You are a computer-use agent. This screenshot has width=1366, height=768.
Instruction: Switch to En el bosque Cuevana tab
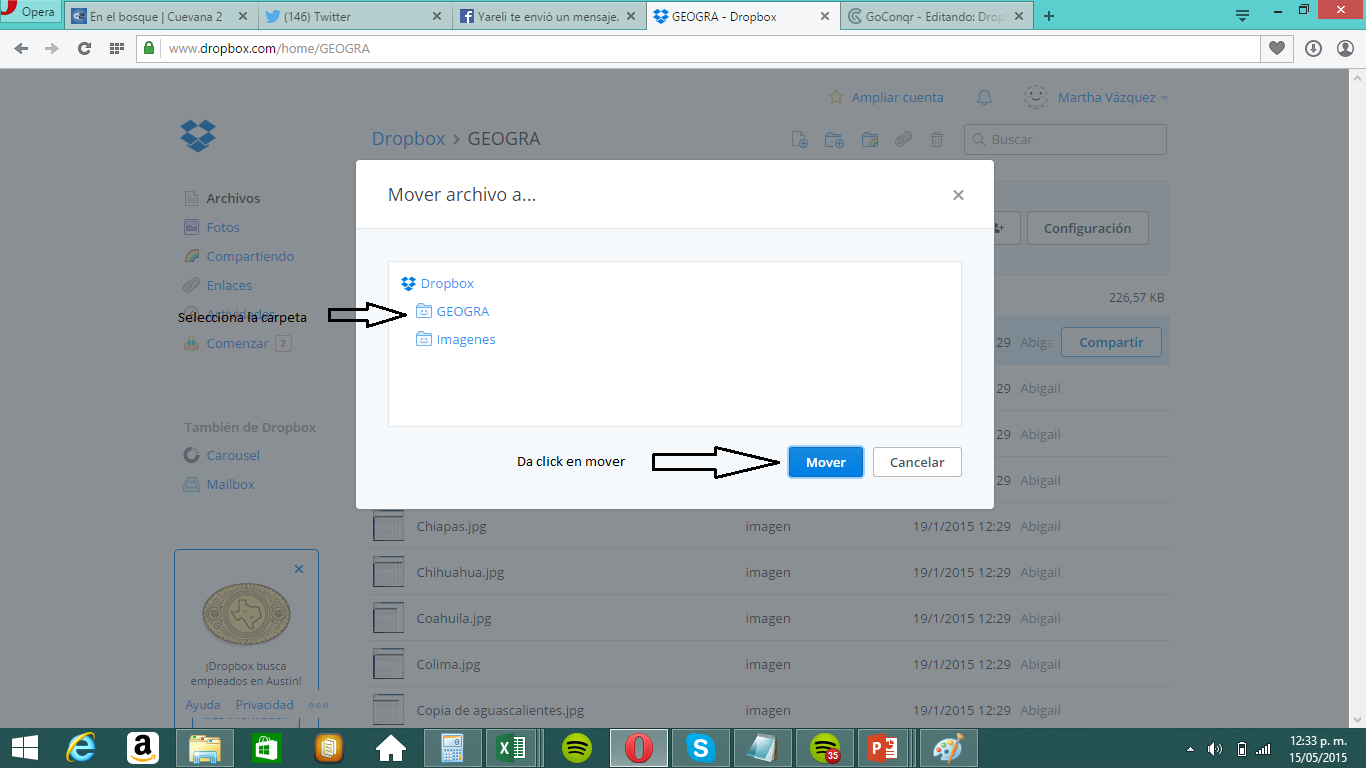pyautogui.click(x=158, y=16)
